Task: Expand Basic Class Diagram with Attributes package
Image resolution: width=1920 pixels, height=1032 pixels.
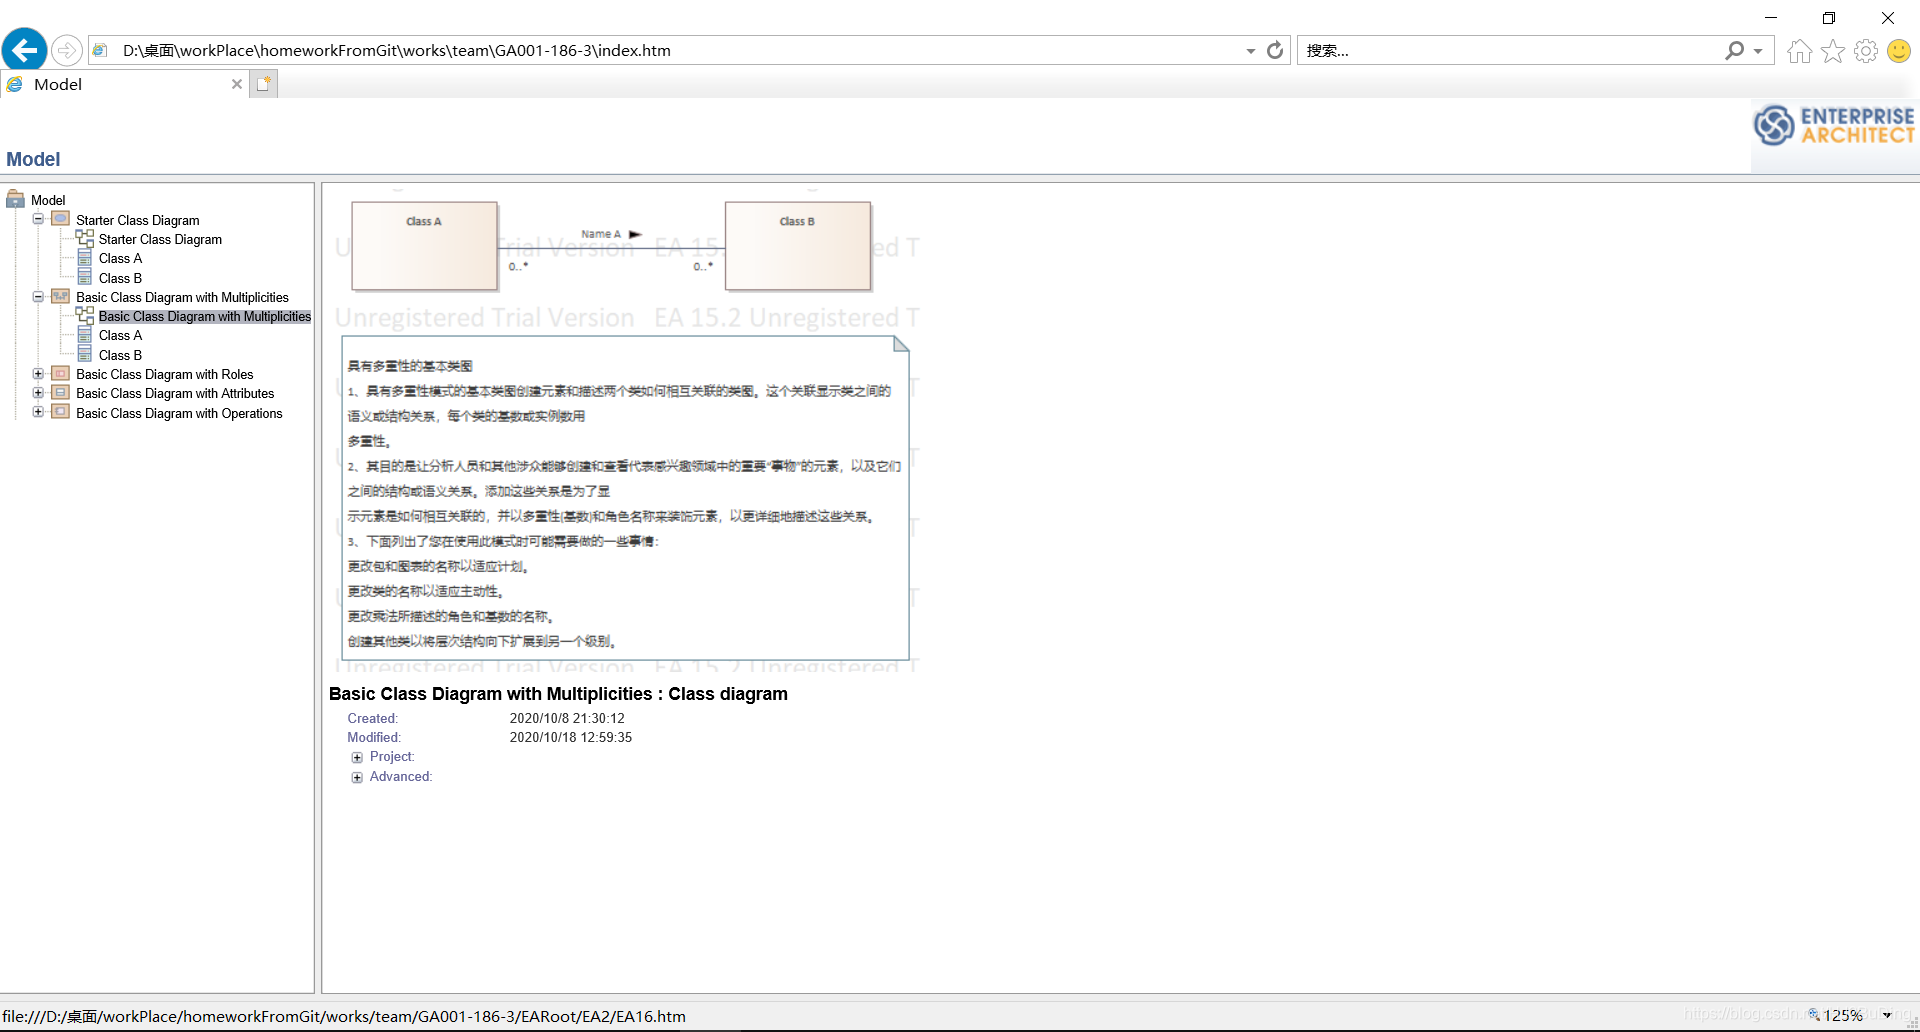Action: [x=38, y=392]
